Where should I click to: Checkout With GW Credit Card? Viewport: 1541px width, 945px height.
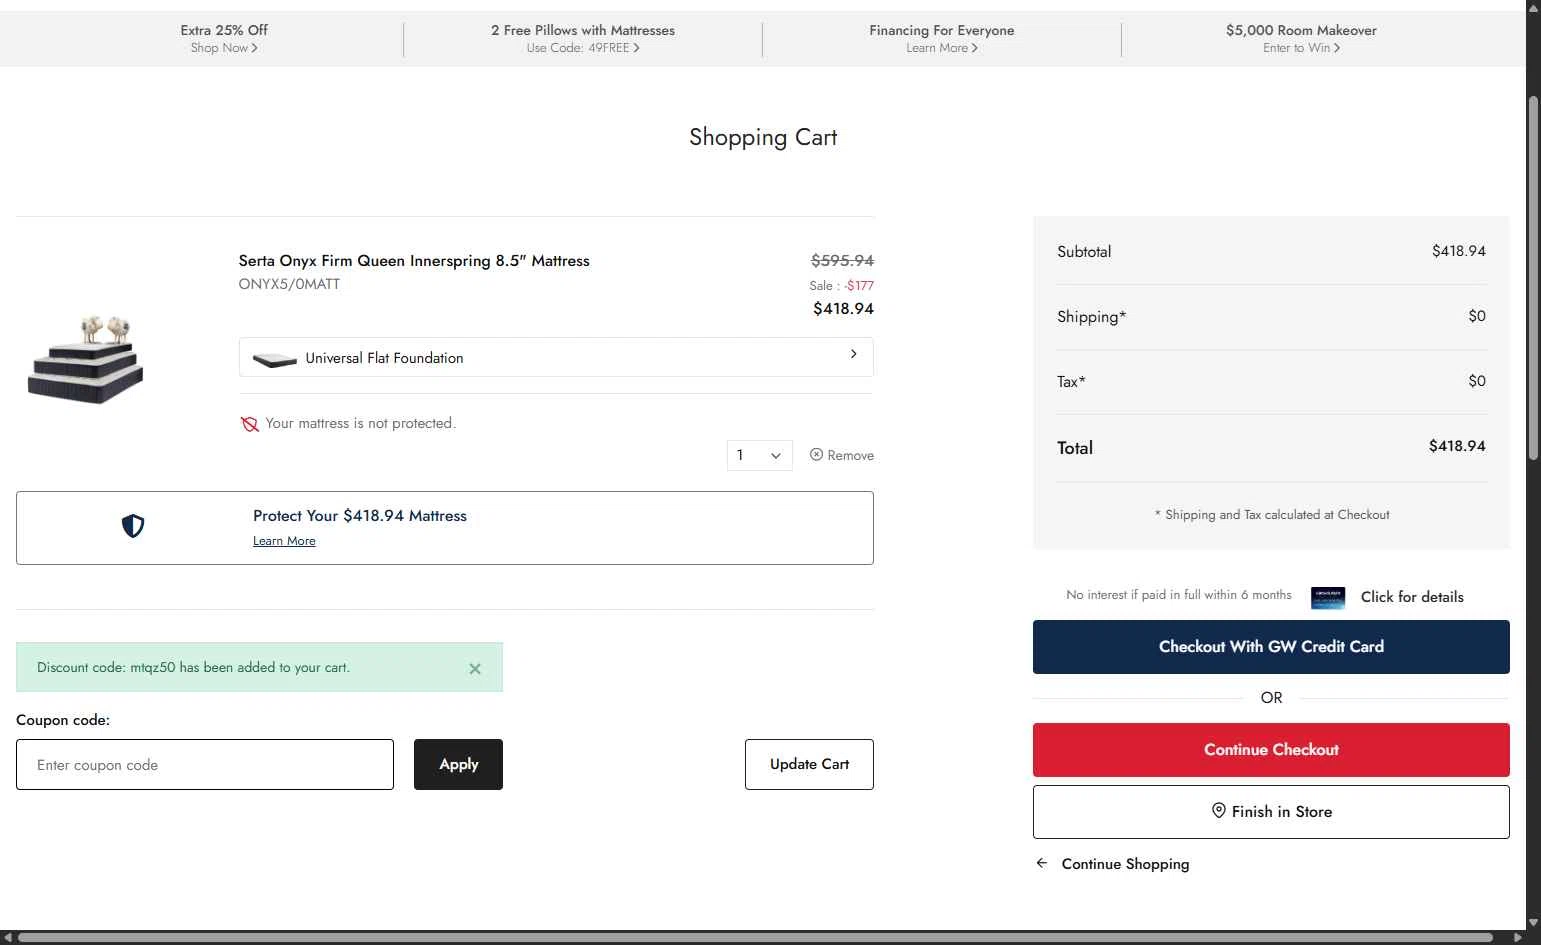coord(1271,647)
